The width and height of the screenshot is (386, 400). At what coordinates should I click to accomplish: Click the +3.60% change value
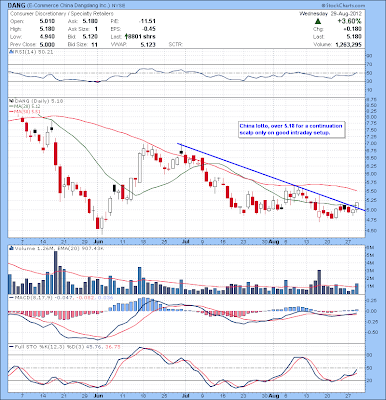point(349,21)
